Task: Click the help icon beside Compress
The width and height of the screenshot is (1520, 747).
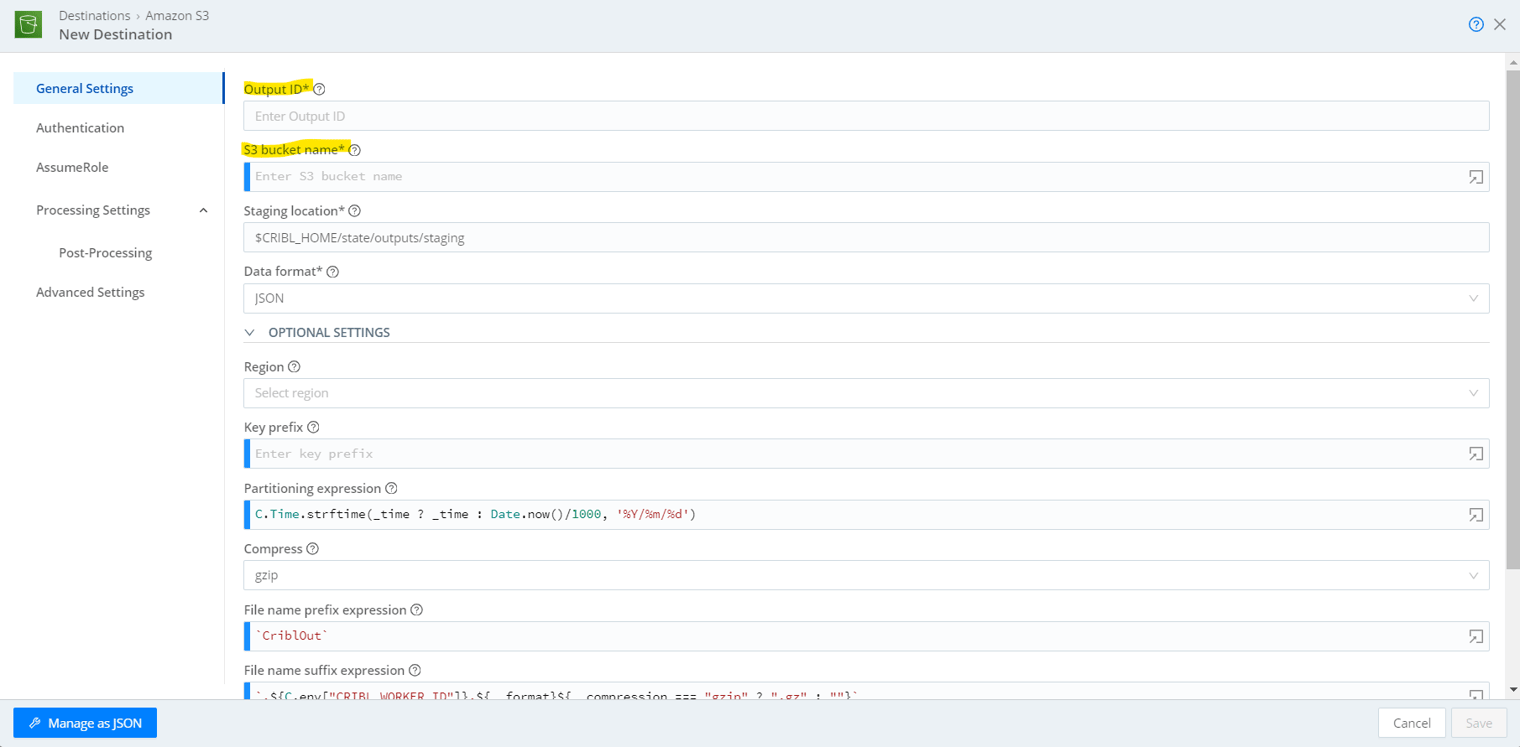Action: (313, 549)
